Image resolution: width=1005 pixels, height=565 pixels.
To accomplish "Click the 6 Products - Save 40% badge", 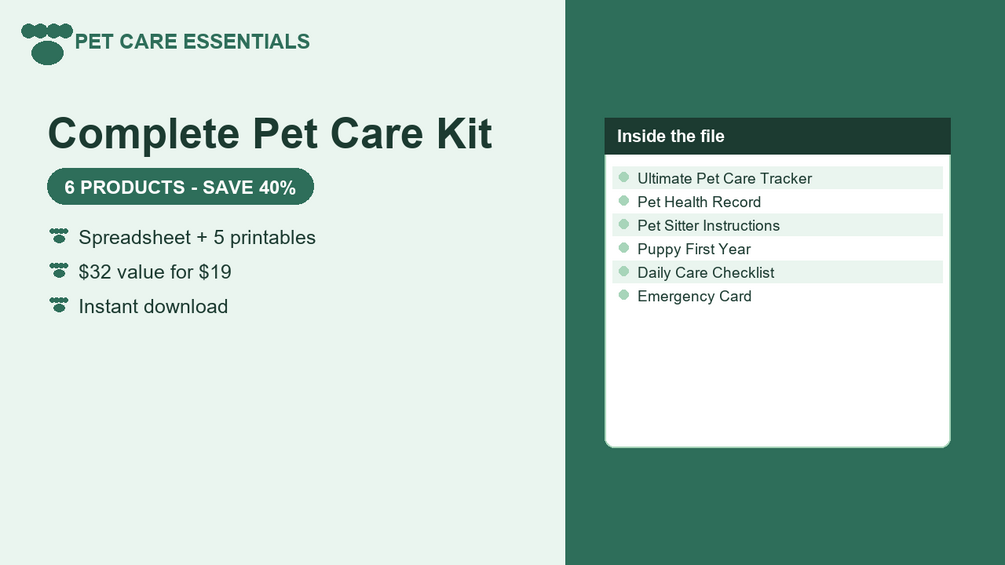I will 180,186.
